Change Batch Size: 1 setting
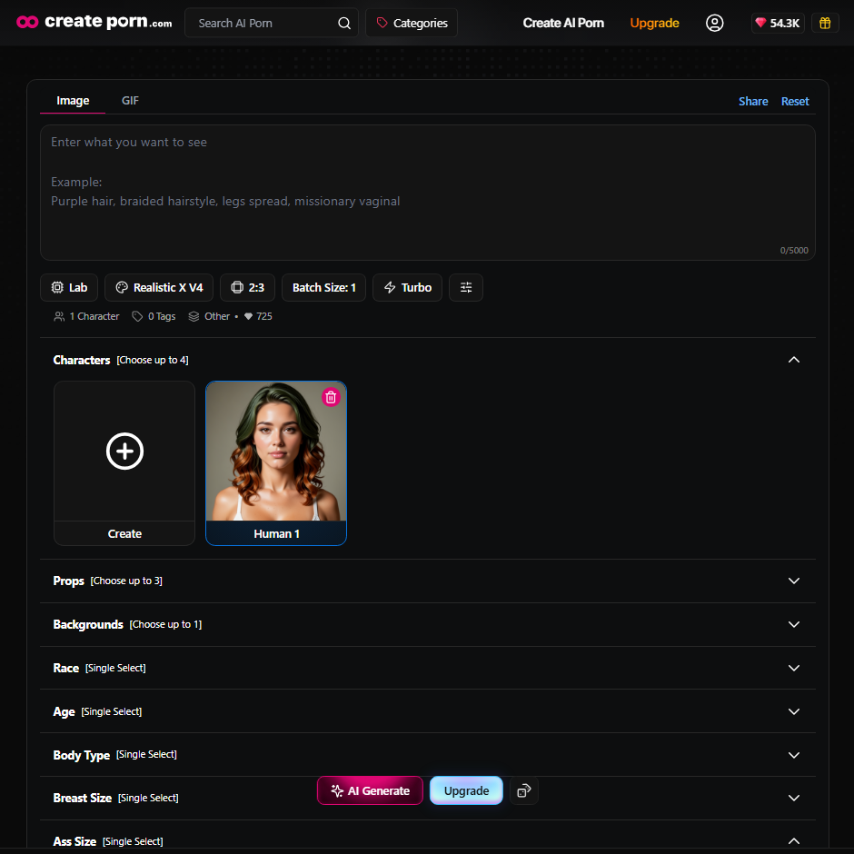854x854 pixels. click(324, 288)
